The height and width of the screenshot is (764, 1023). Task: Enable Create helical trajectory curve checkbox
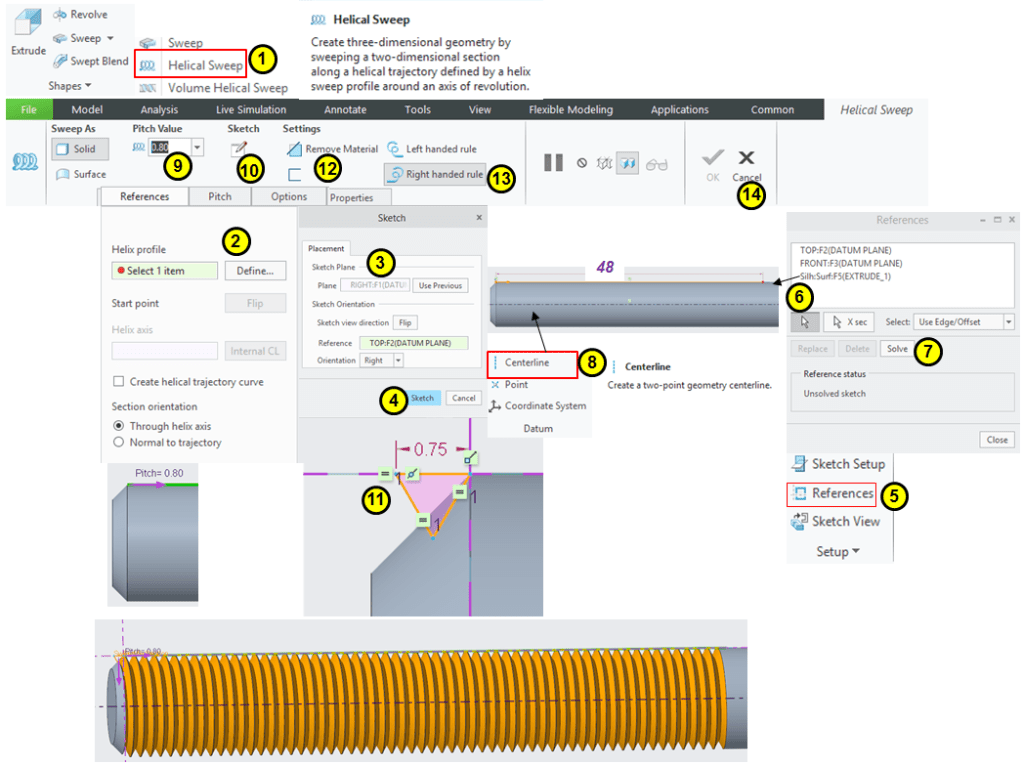coord(119,381)
